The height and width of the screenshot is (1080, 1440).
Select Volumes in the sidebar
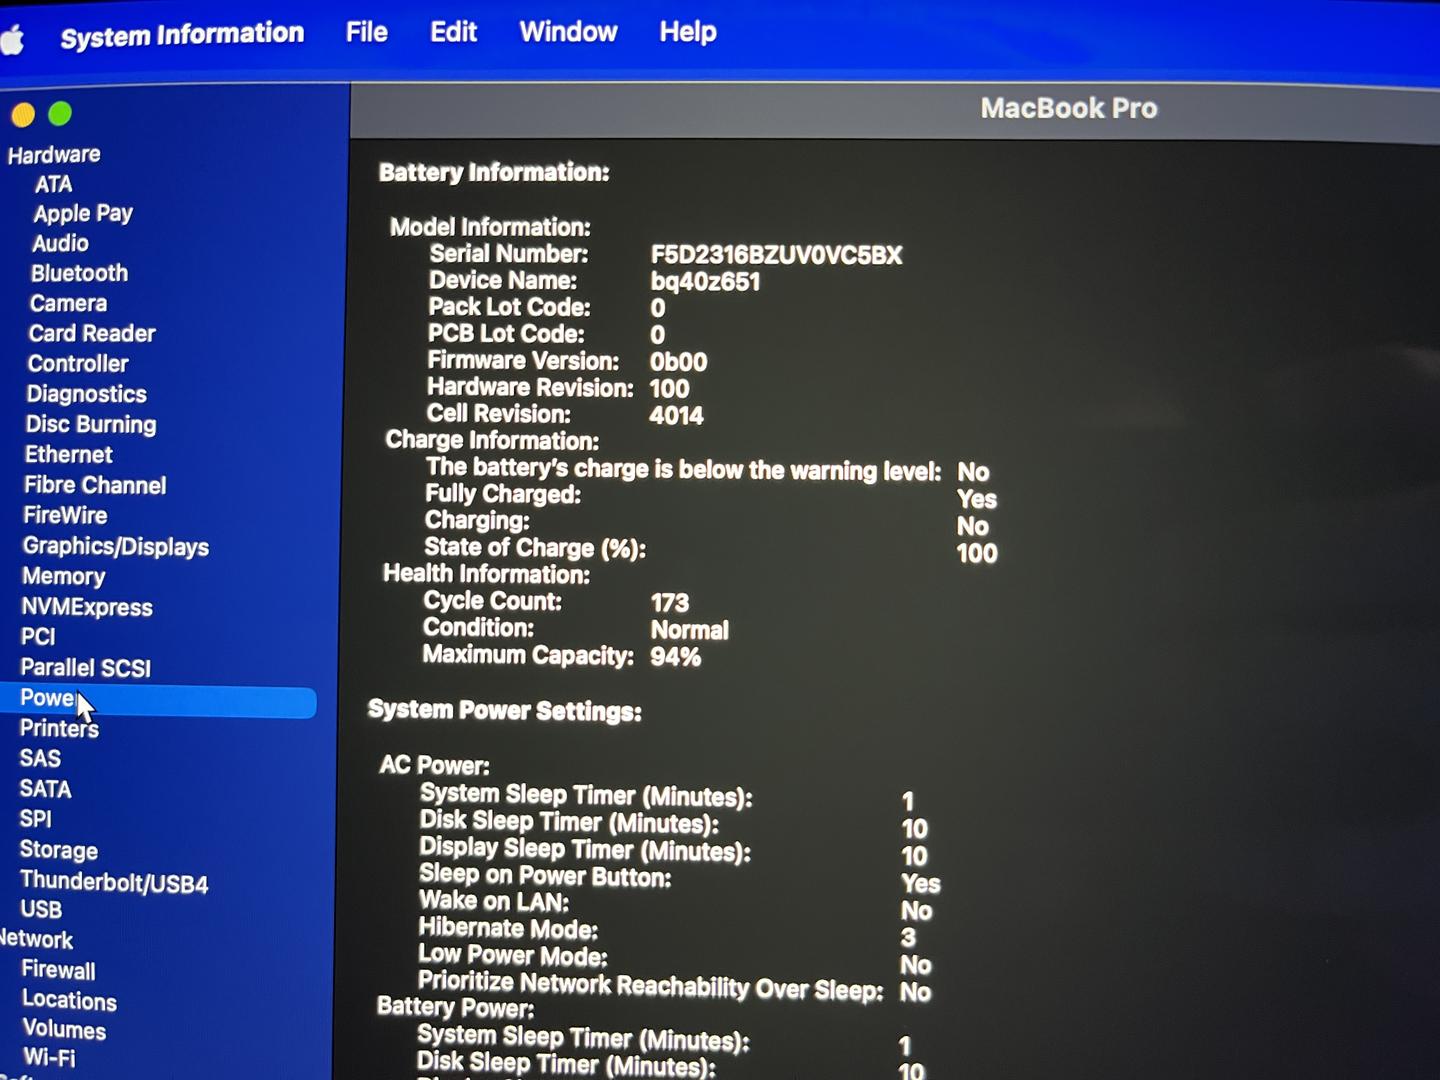[x=64, y=1030]
